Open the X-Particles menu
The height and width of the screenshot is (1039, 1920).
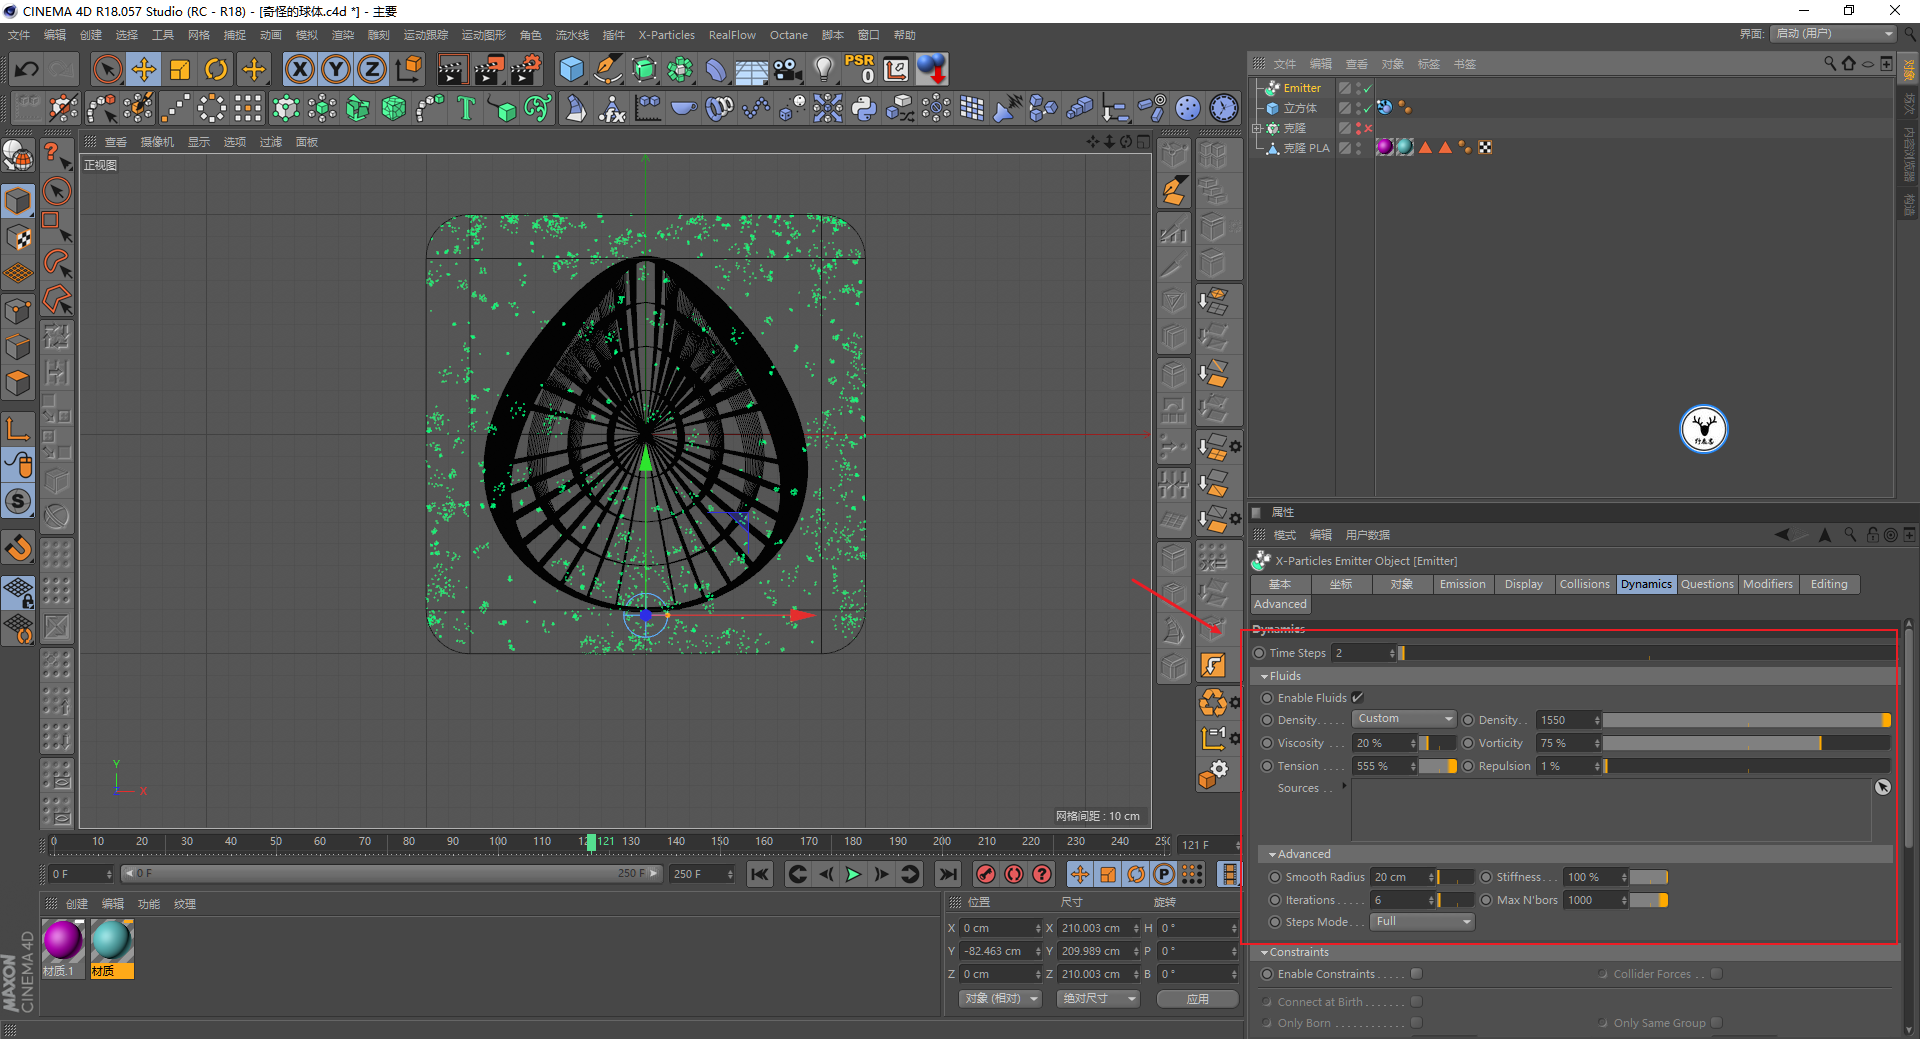(x=666, y=35)
